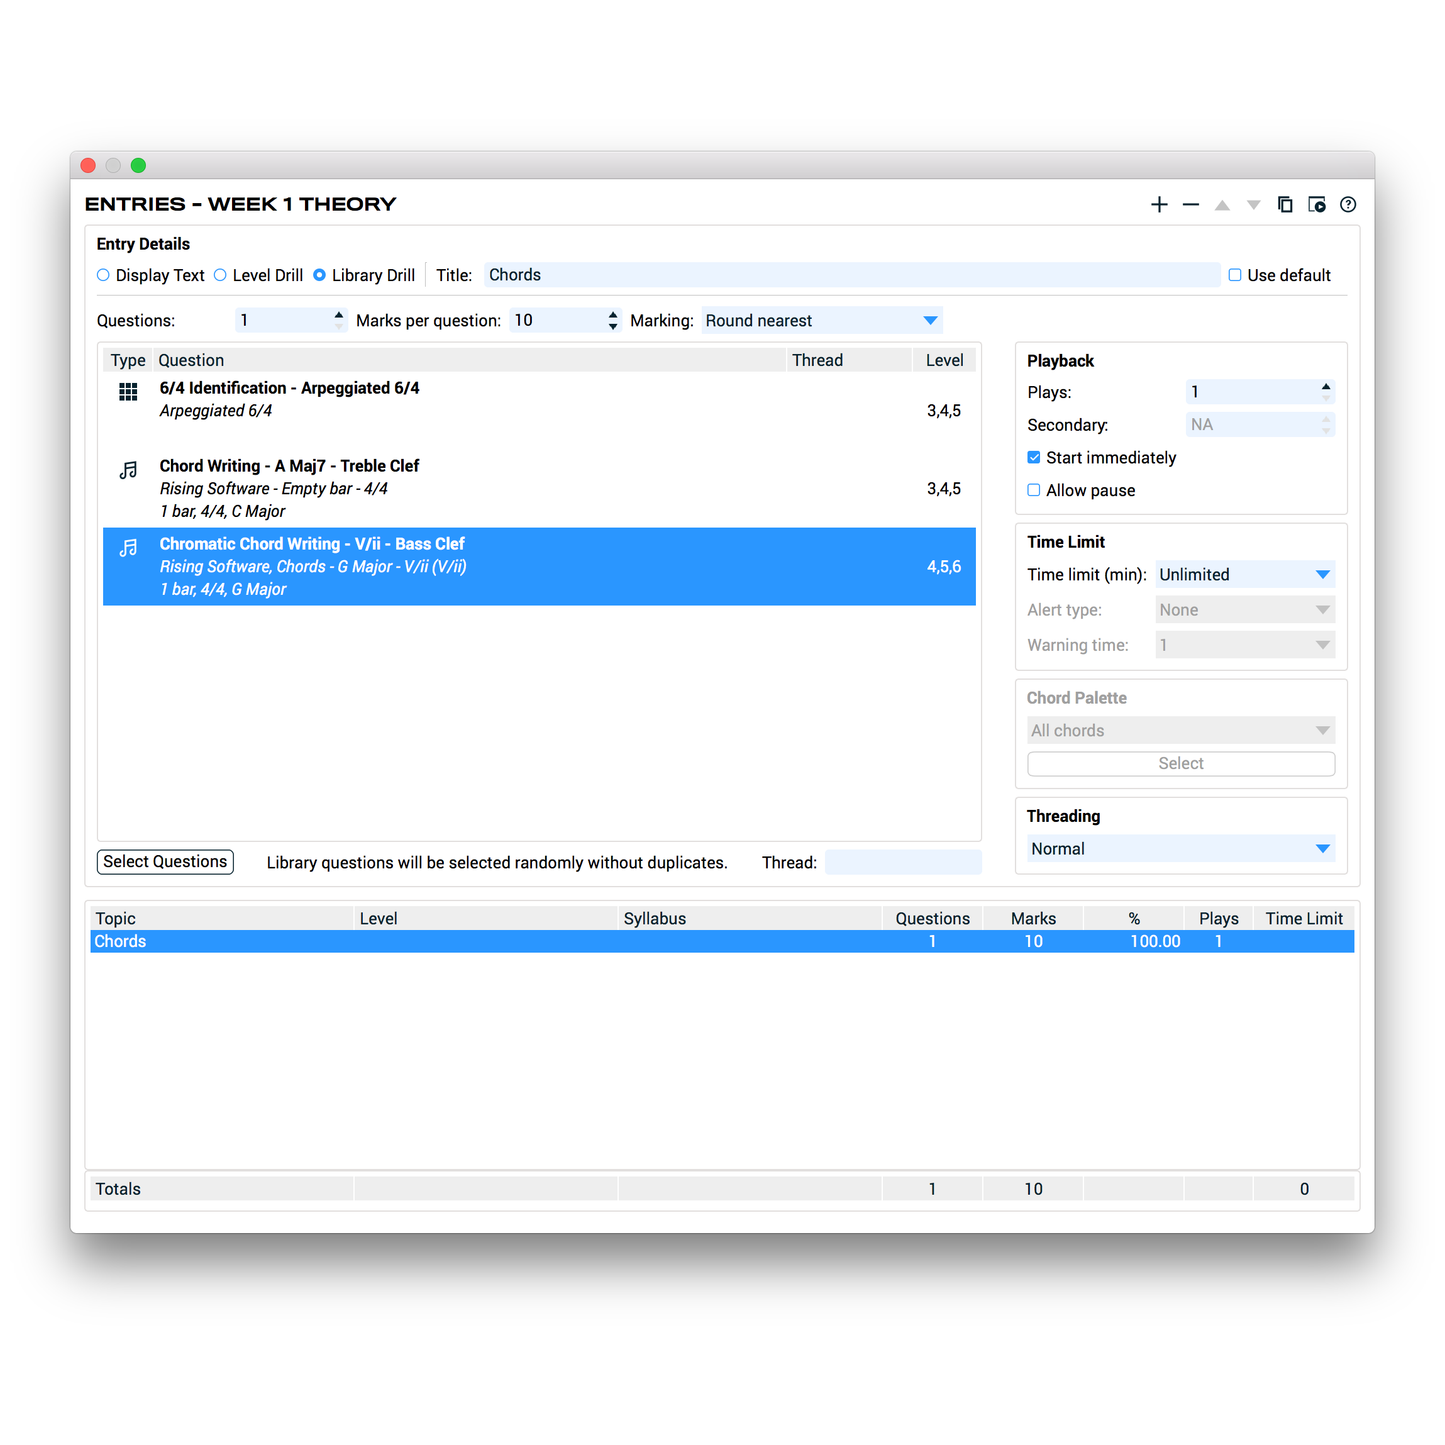Increase Marks per question with the stepper

[x=612, y=314]
